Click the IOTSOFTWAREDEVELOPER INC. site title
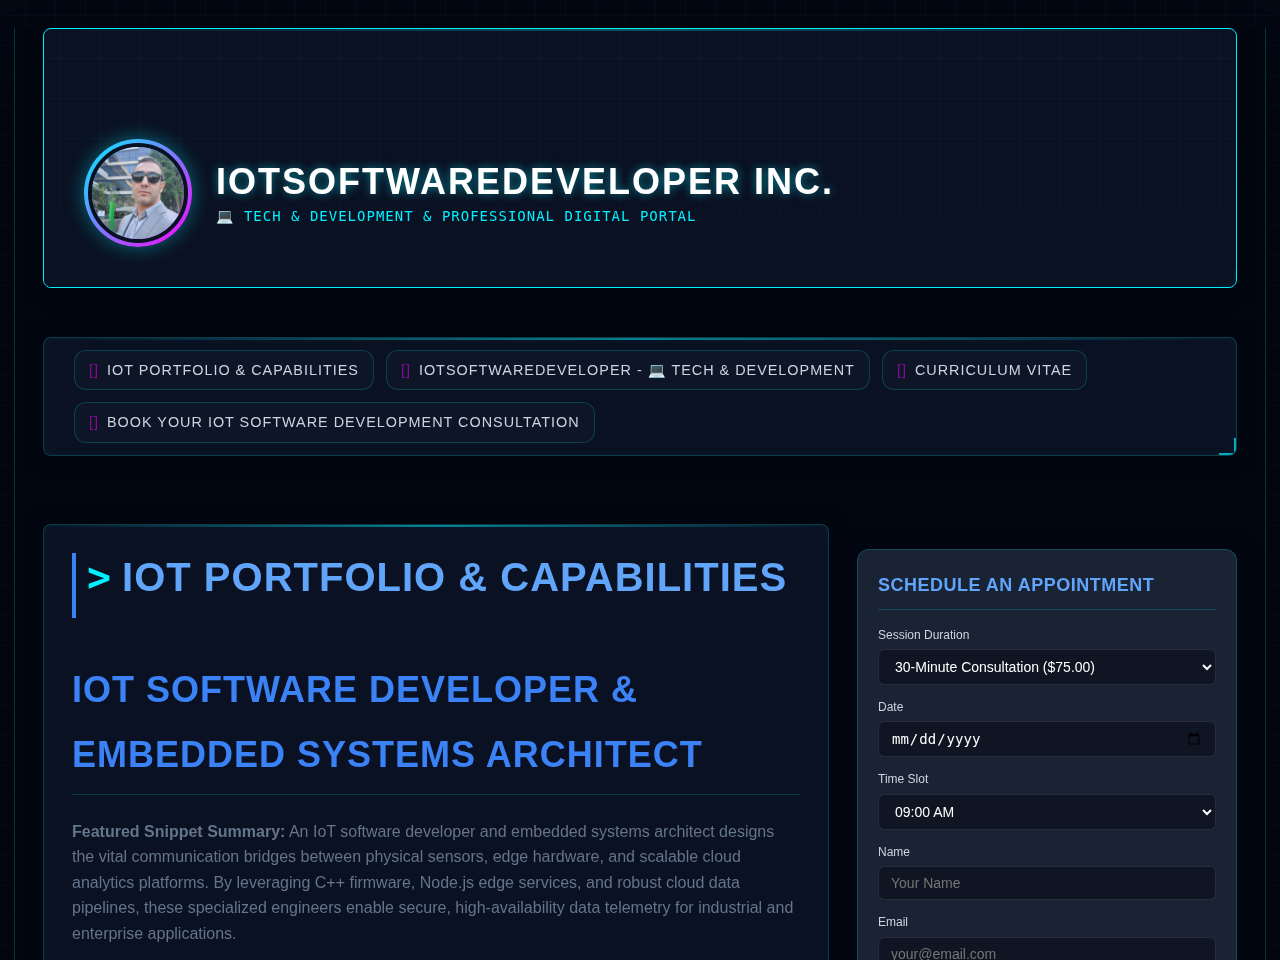This screenshot has width=1280, height=960. click(x=524, y=182)
